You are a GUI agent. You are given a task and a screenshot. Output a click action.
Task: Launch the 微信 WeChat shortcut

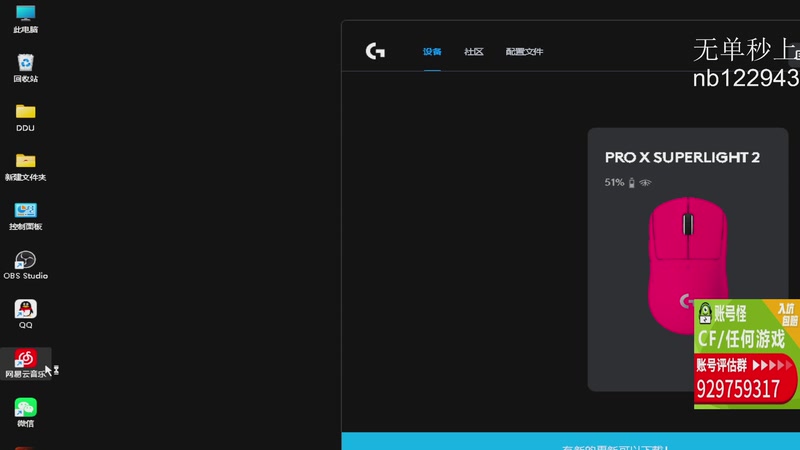click(26, 413)
